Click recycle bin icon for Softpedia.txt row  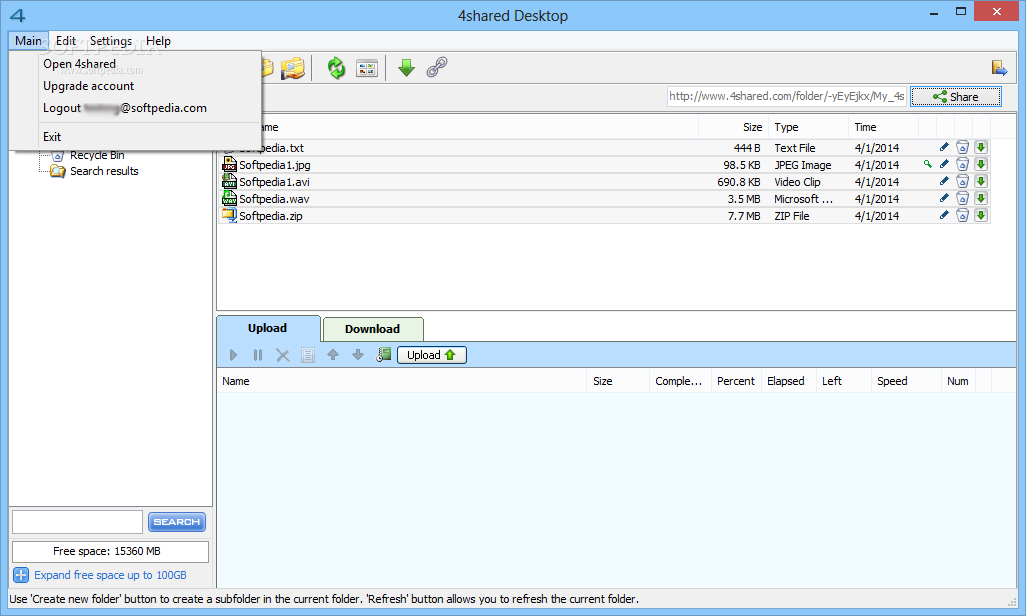(962, 147)
